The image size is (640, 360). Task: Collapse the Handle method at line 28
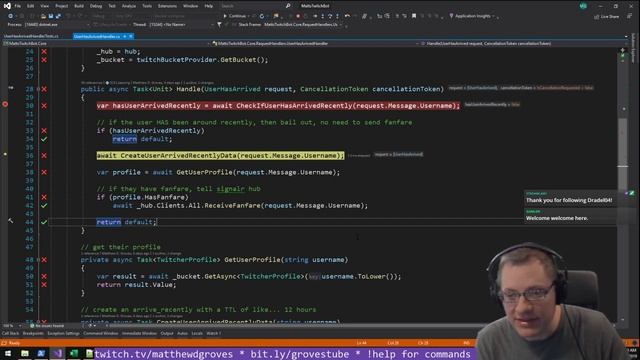coord(39,89)
